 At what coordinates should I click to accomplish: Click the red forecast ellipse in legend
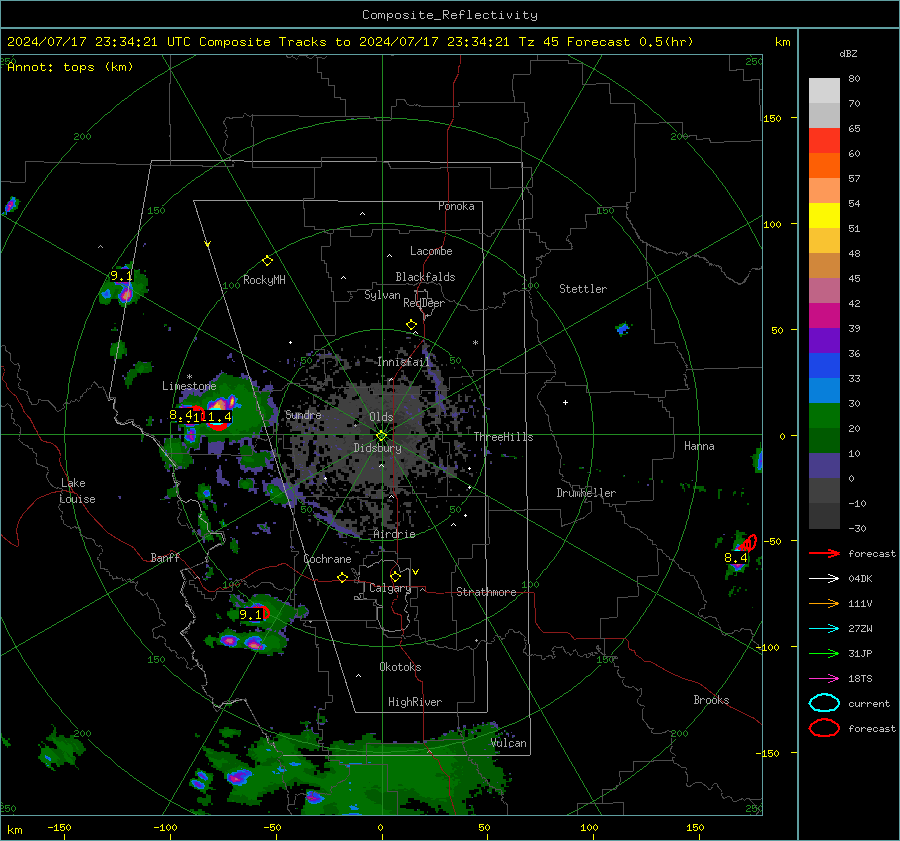(x=825, y=728)
